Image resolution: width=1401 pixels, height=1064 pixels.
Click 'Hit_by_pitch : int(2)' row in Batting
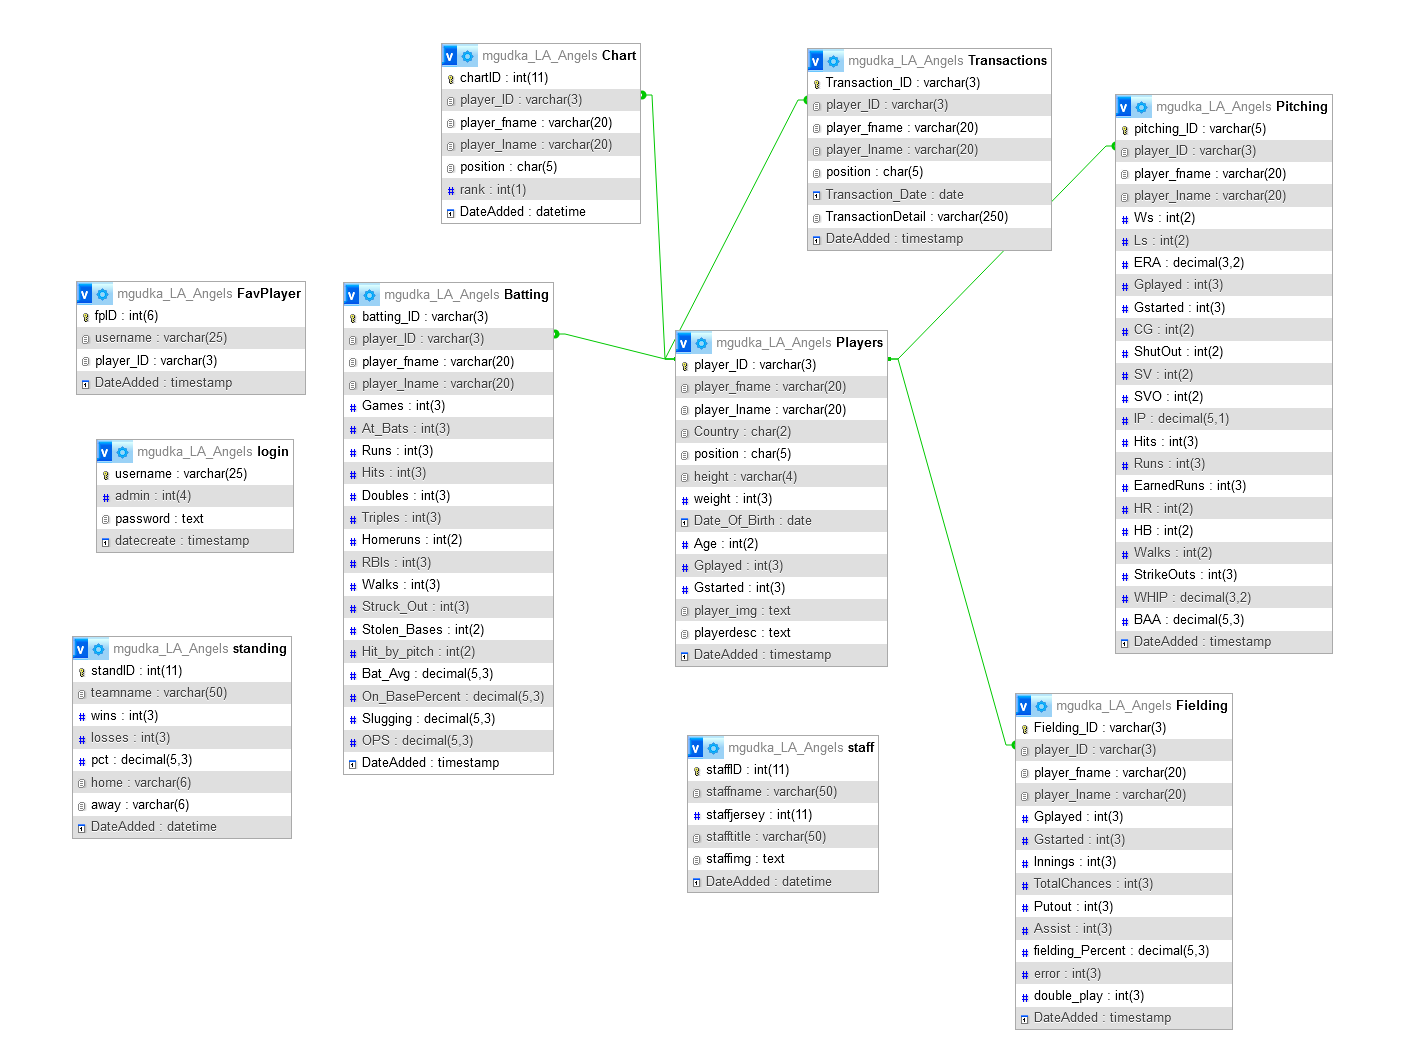[x=448, y=652]
